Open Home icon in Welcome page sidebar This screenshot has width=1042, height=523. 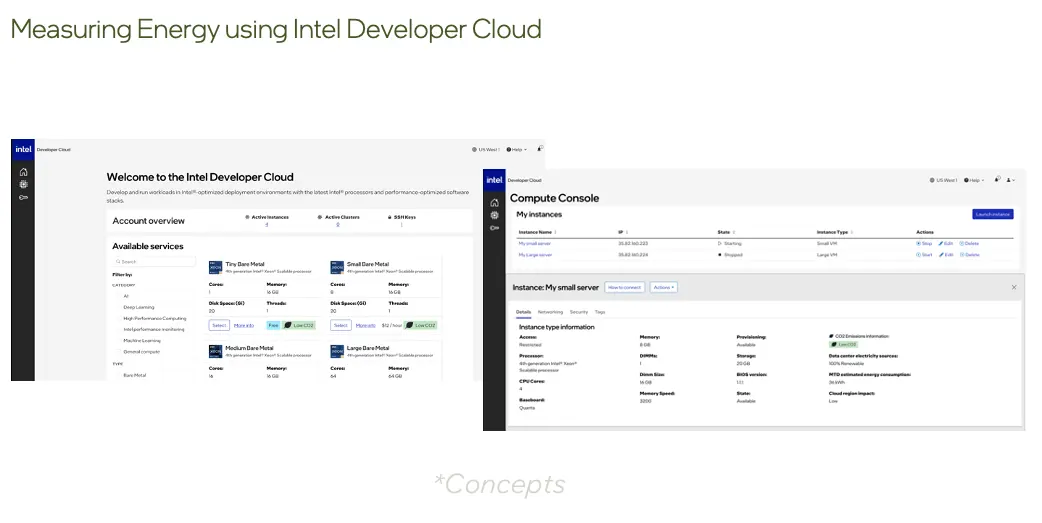[x=23, y=172]
